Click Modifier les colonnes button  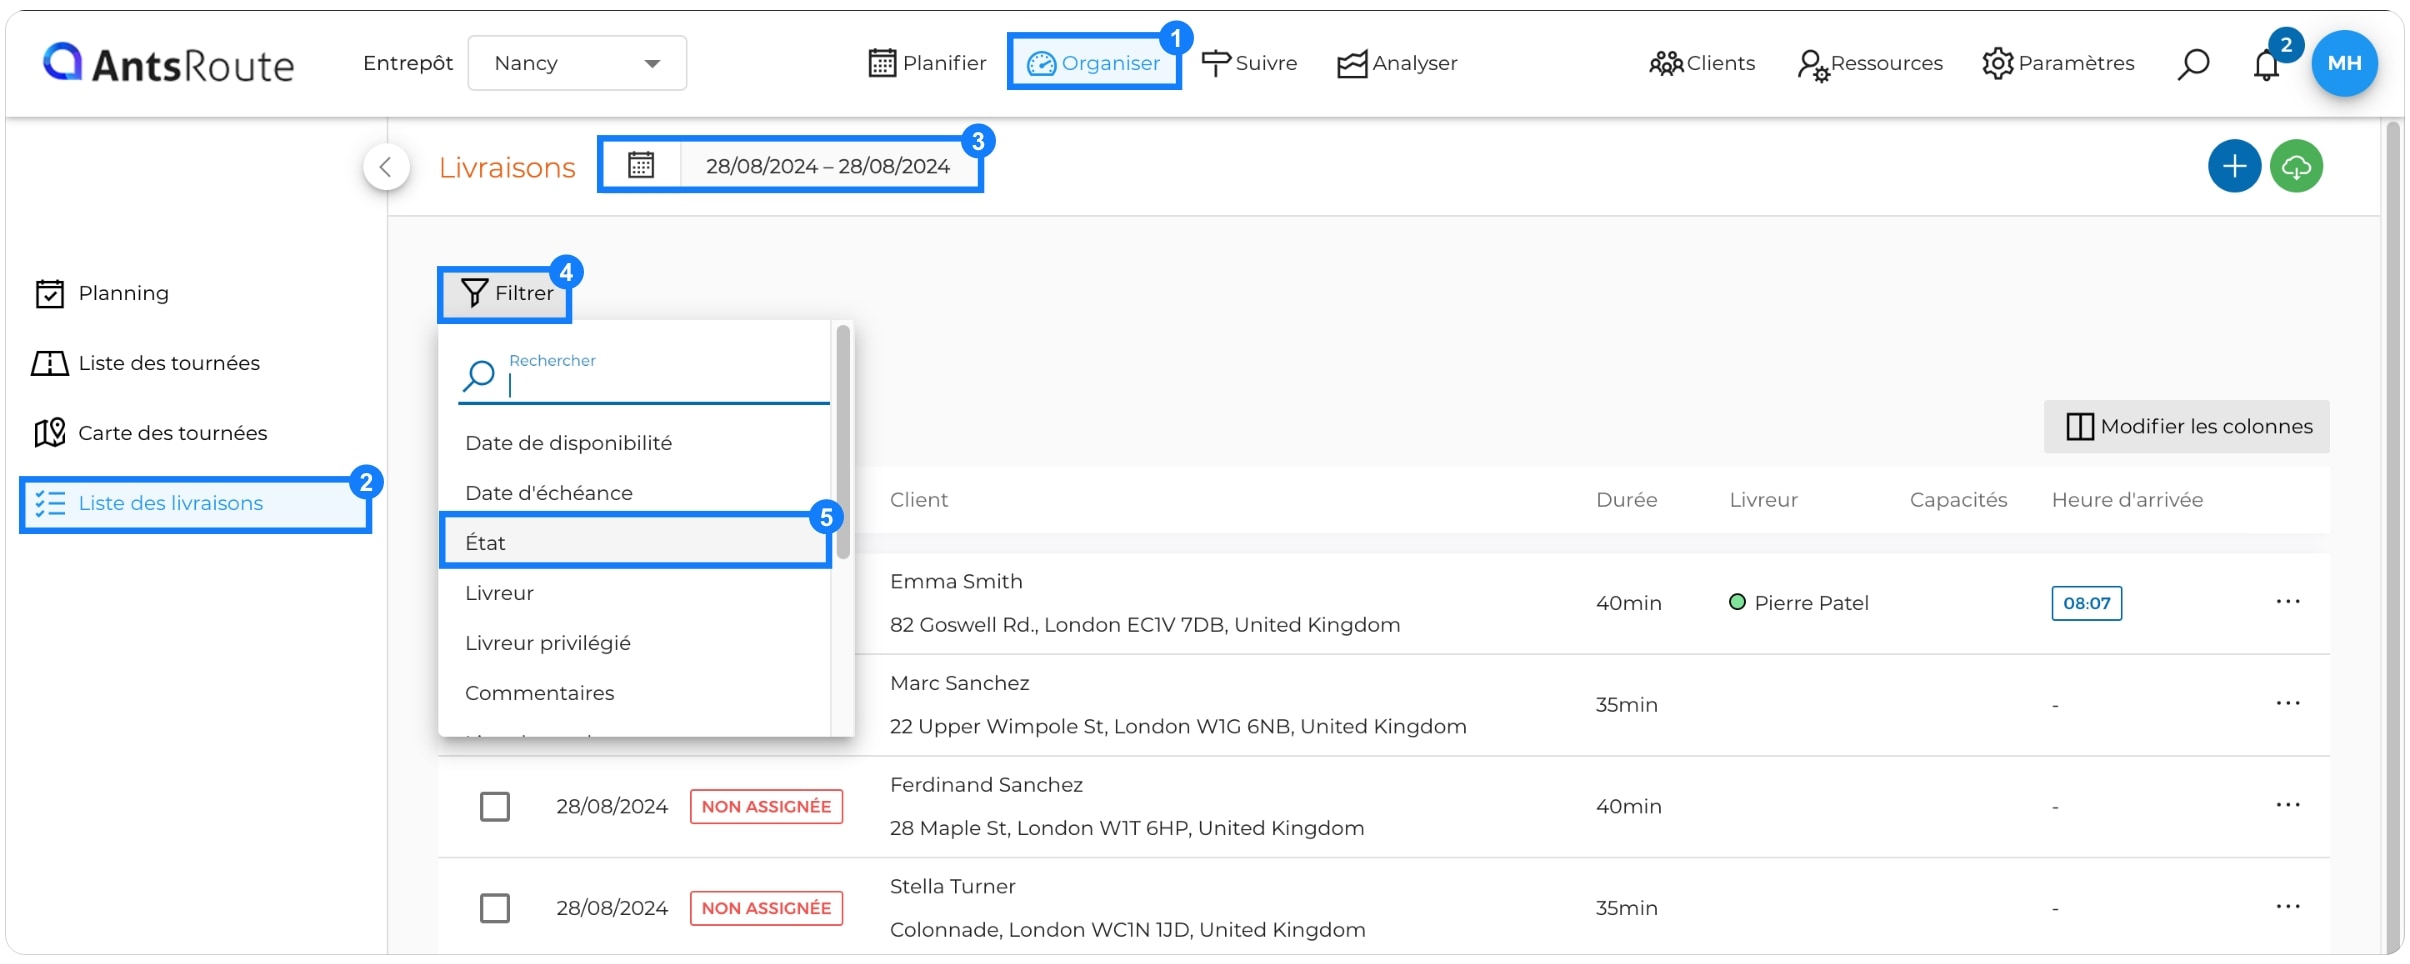point(2187,427)
